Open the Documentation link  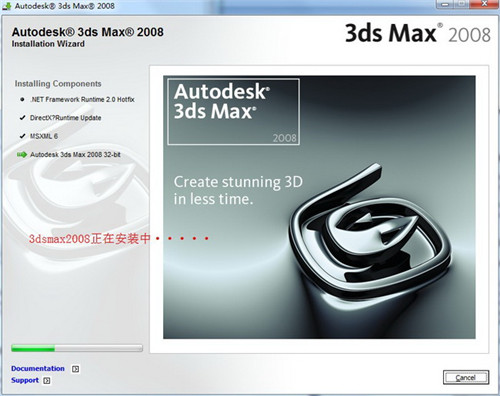[38, 368]
